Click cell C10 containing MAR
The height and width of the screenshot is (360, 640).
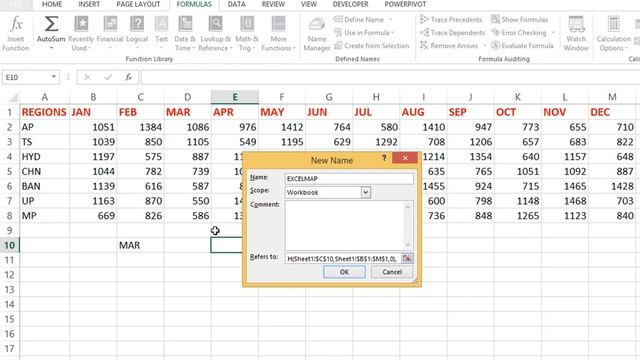[x=140, y=245]
